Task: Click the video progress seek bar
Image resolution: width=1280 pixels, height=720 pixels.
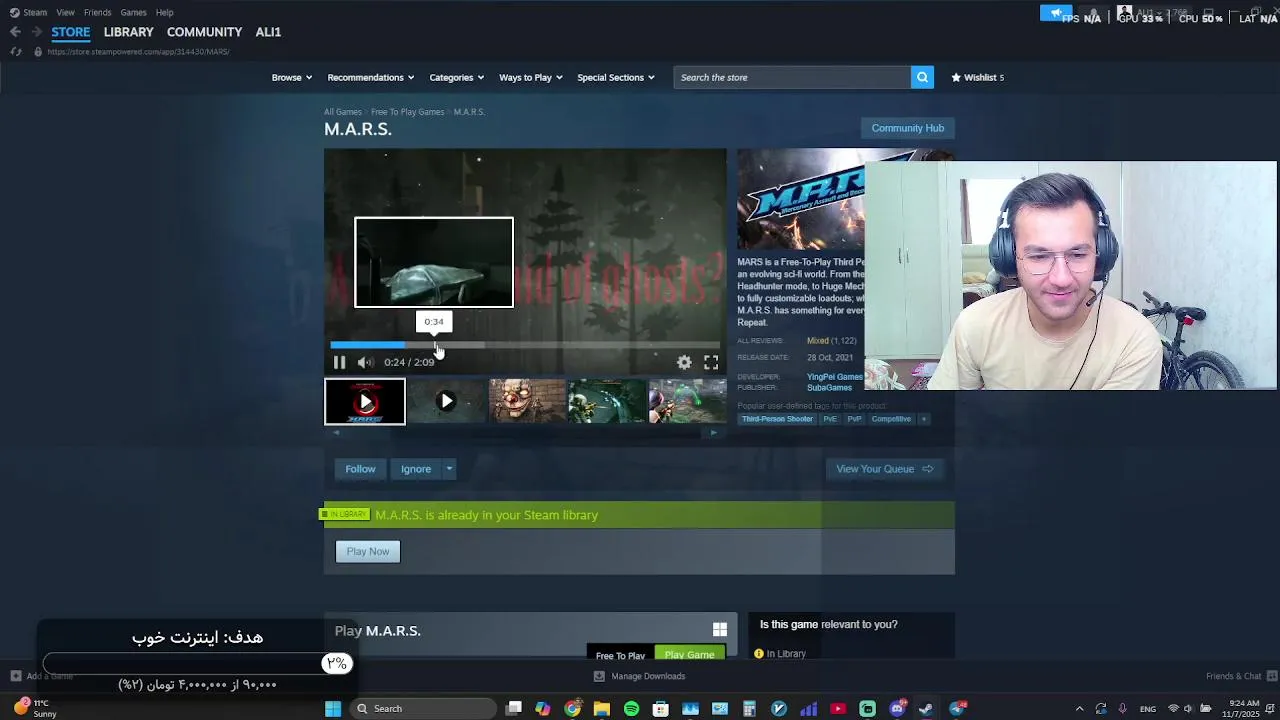Action: point(524,345)
